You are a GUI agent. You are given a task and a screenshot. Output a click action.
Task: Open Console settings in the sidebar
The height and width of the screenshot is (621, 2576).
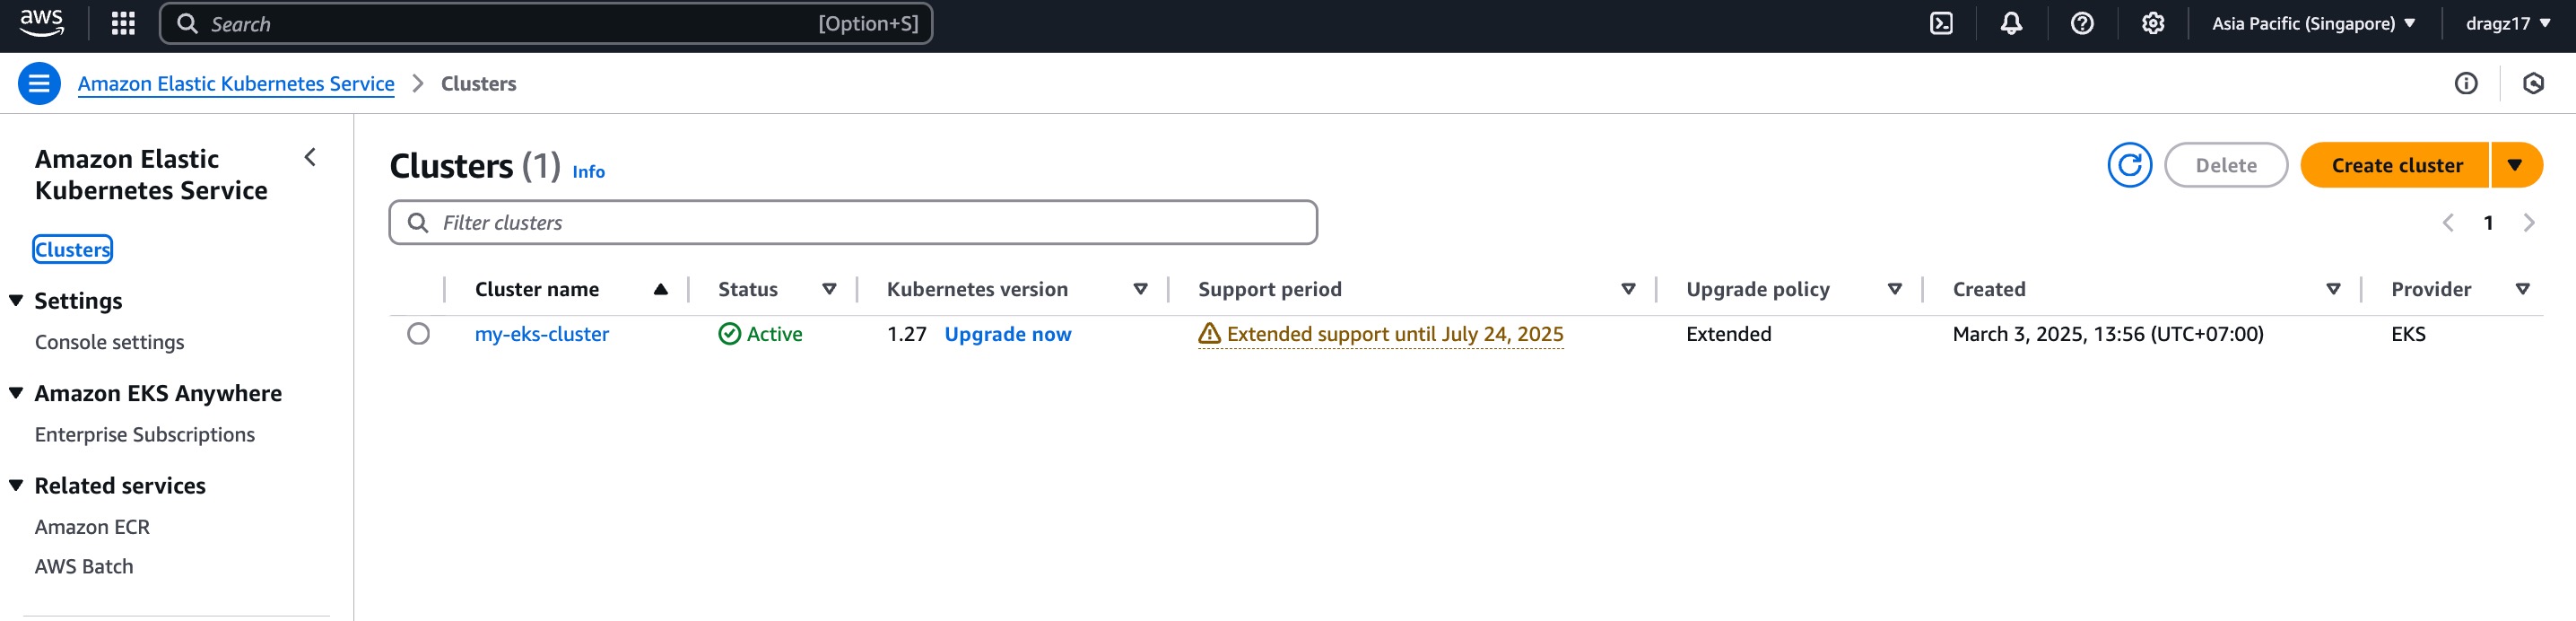coord(109,342)
